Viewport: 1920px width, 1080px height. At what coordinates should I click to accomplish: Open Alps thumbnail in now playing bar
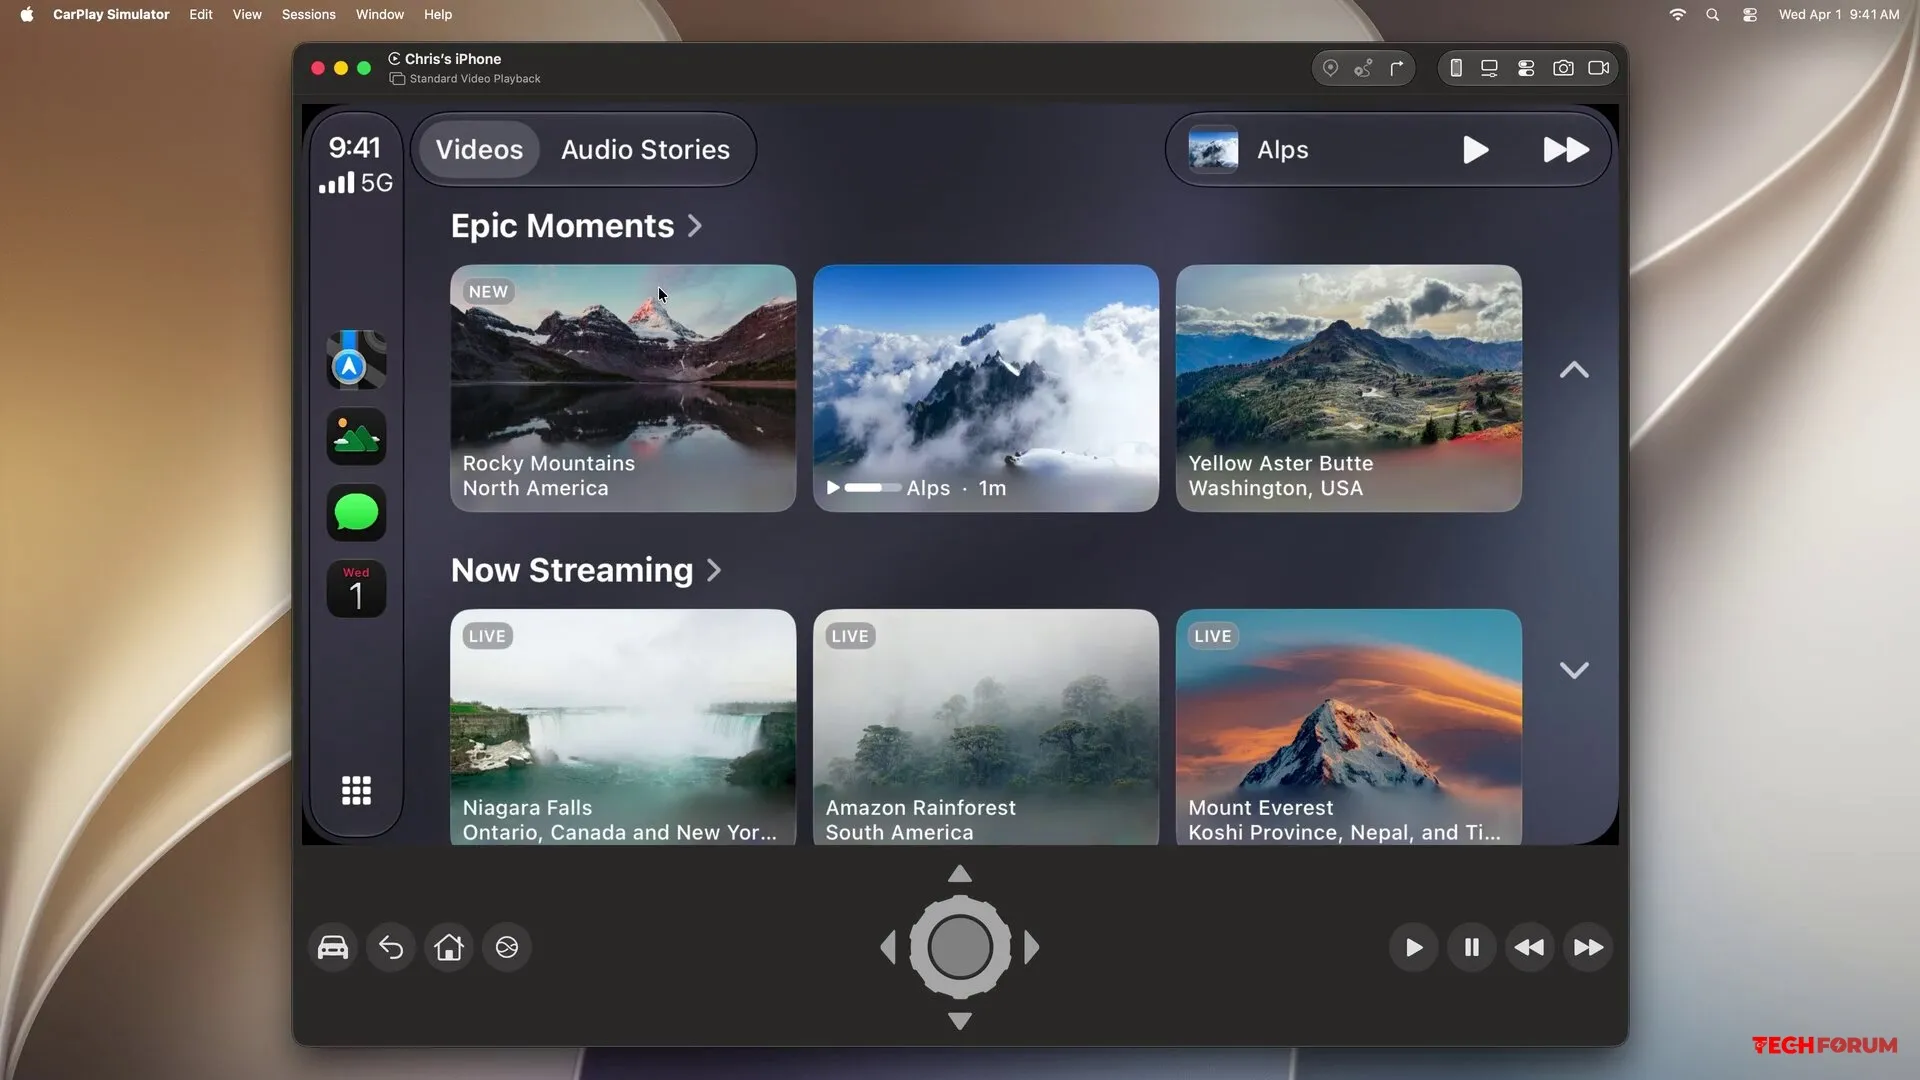(x=1213, y=150)
